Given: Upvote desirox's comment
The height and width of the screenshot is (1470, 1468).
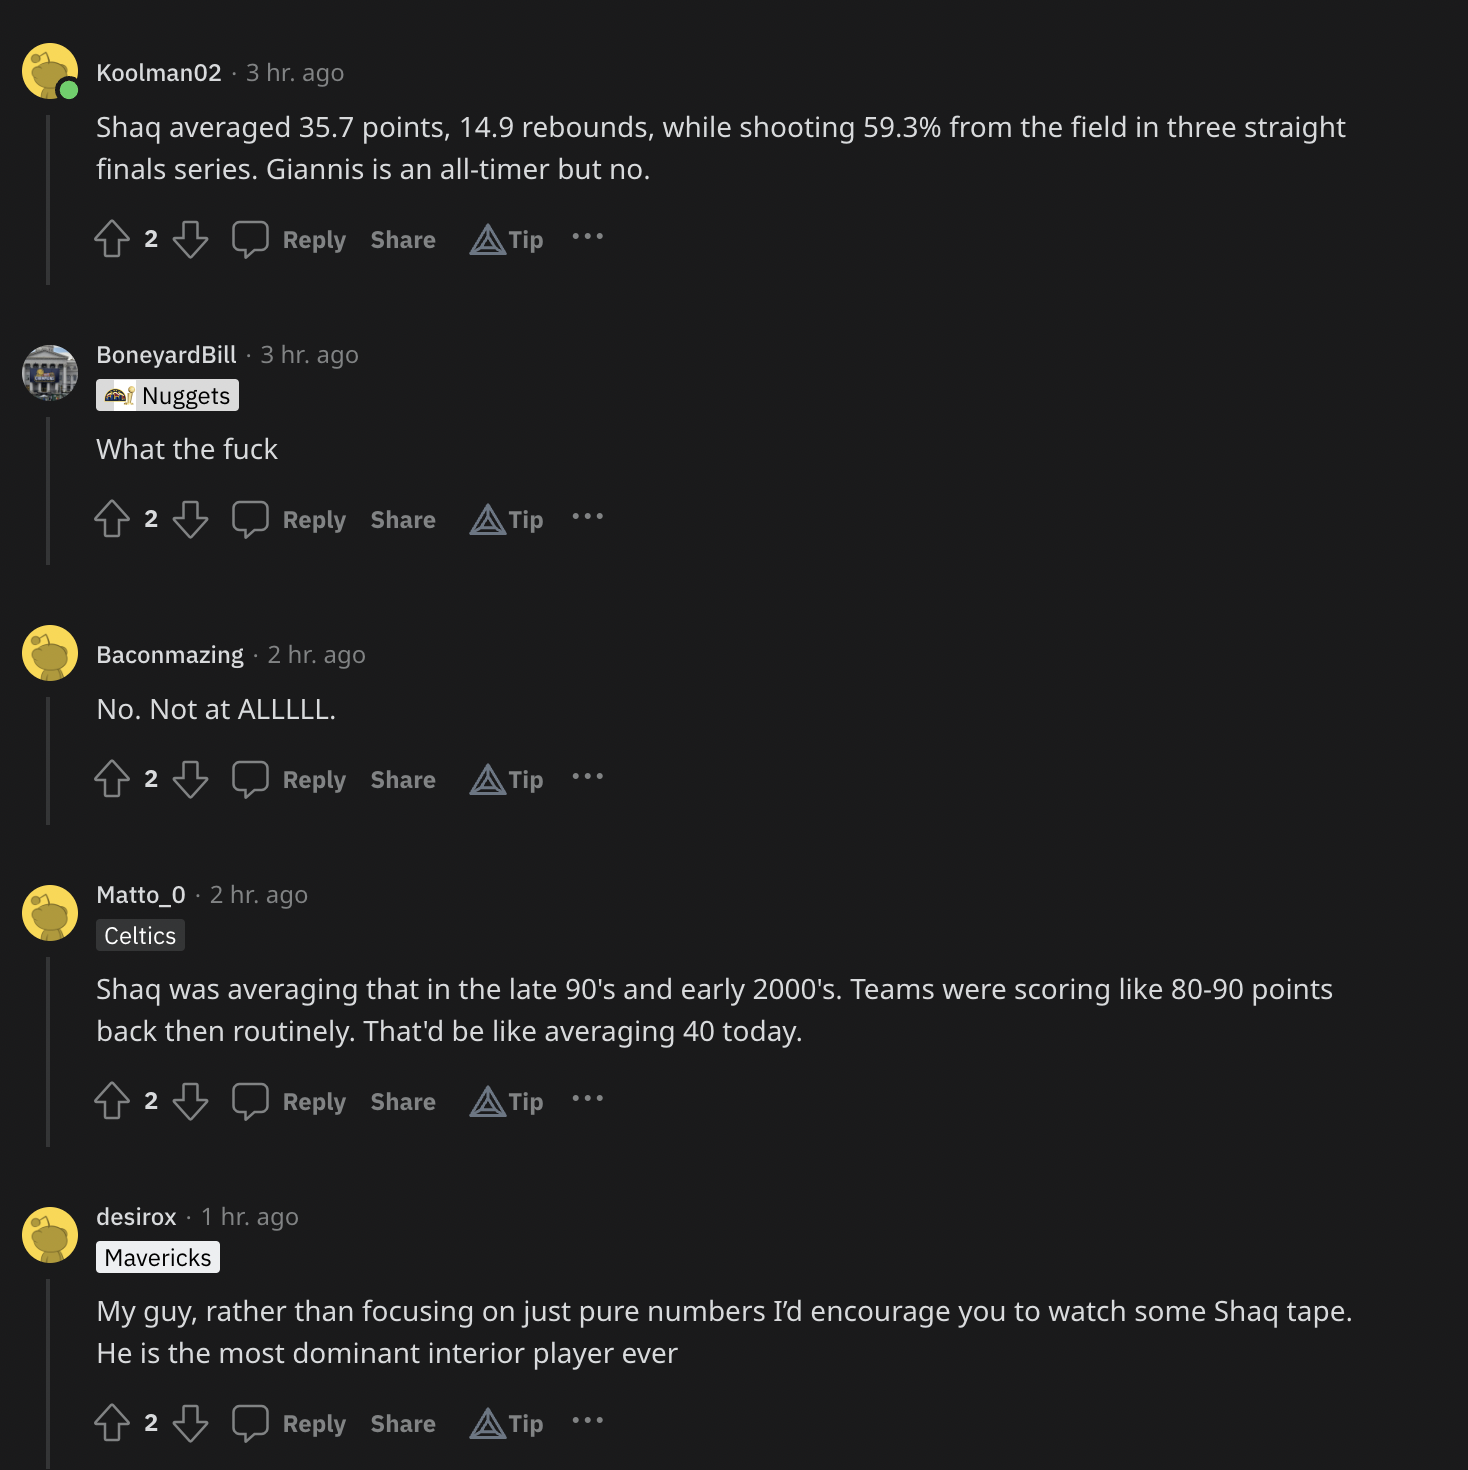Looking at the screenshot, I should pos(112,1423).
